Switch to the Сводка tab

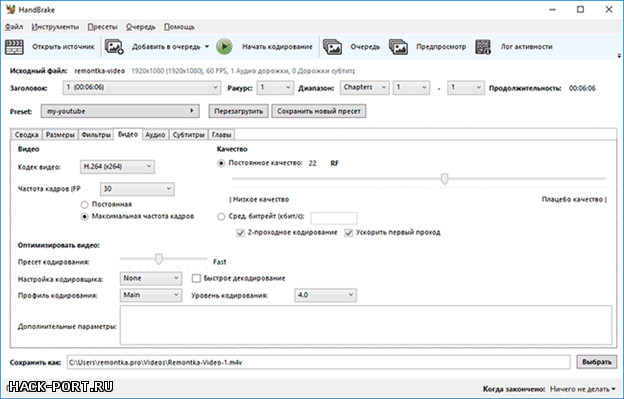pyautogui.click(x=27, y=135)
